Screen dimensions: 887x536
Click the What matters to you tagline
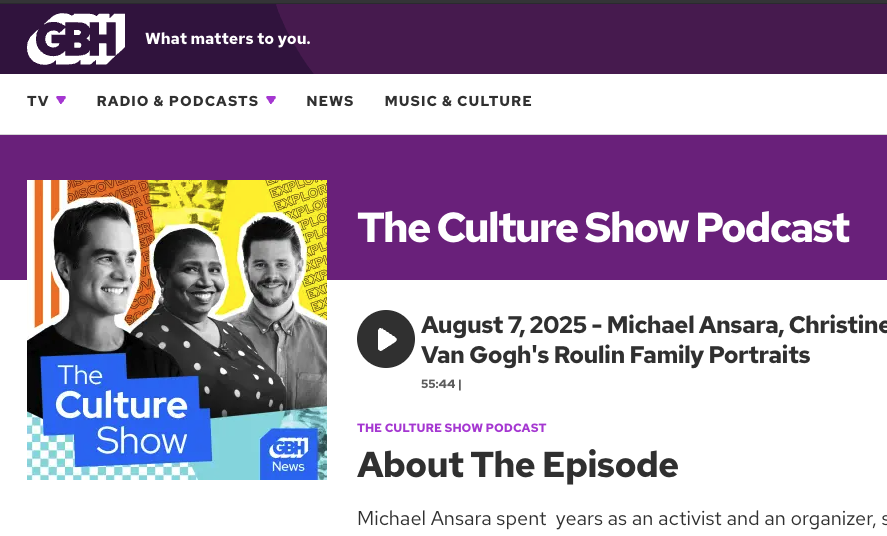point(227,39)
